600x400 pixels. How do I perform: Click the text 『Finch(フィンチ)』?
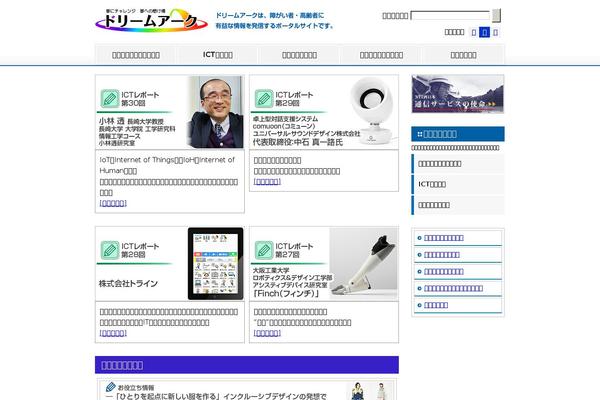pyautogui.click(x=286, y=294)
